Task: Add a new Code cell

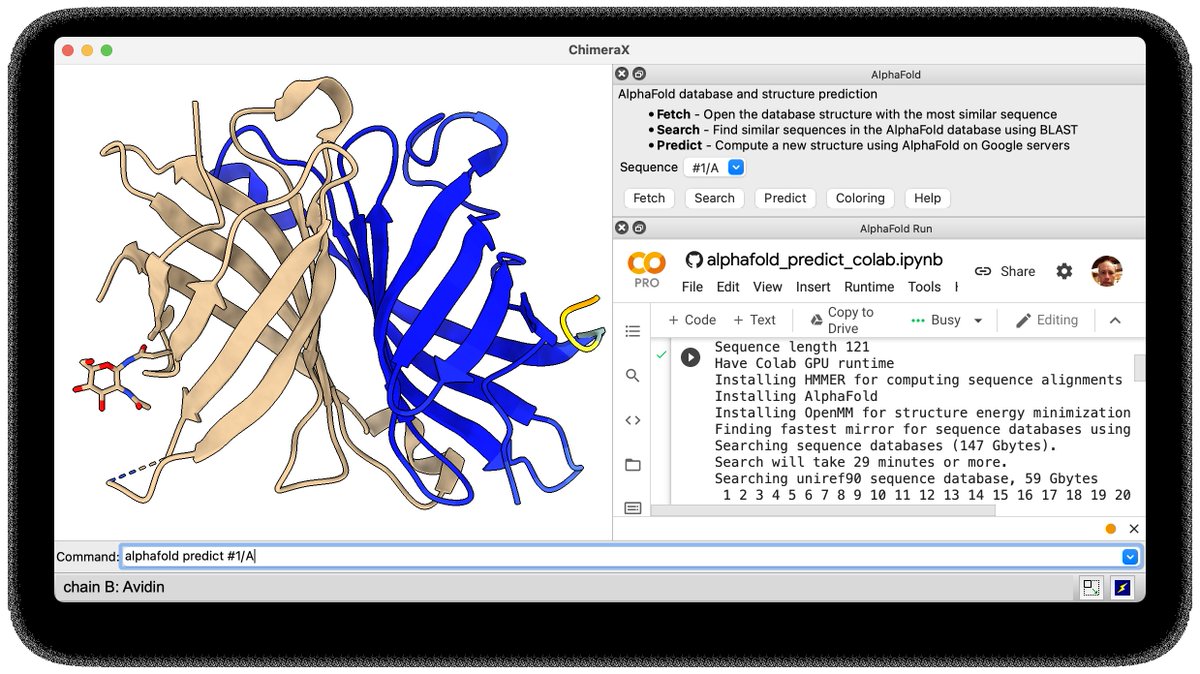Action: coord(692,320)
